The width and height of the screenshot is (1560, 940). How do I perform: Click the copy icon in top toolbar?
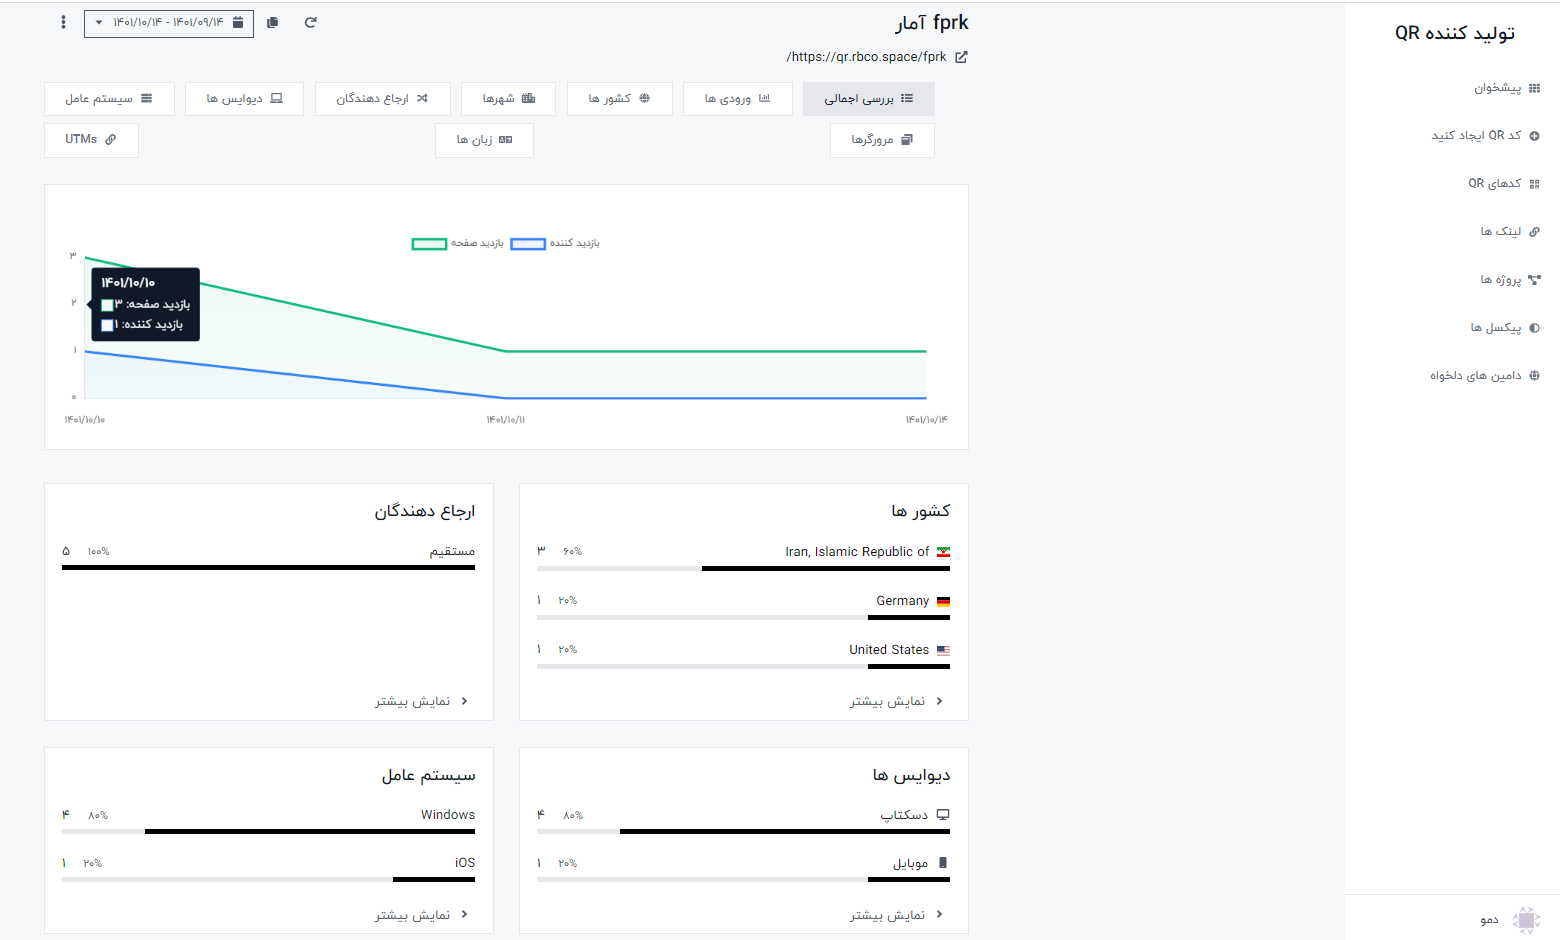coord(272,22)
